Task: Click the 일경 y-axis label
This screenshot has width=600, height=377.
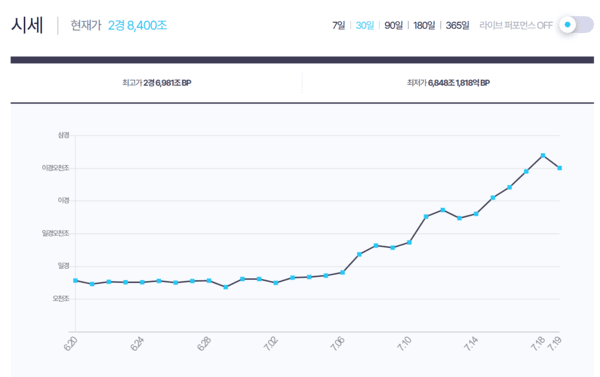Action: pyautogui.click(x=64, y=266)
